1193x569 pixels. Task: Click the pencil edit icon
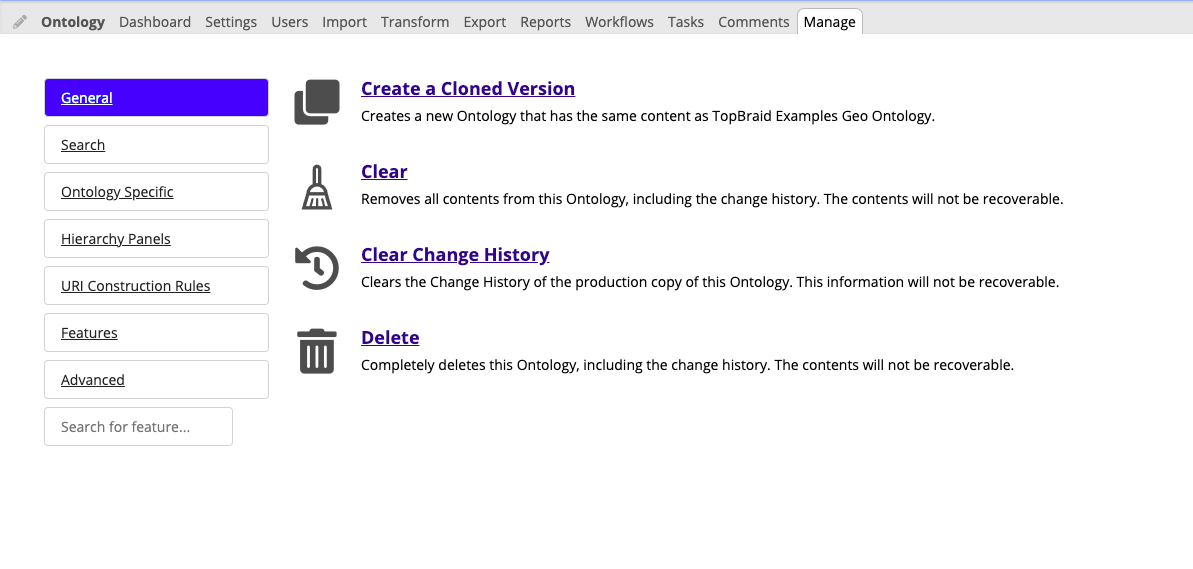click(20, 22)
